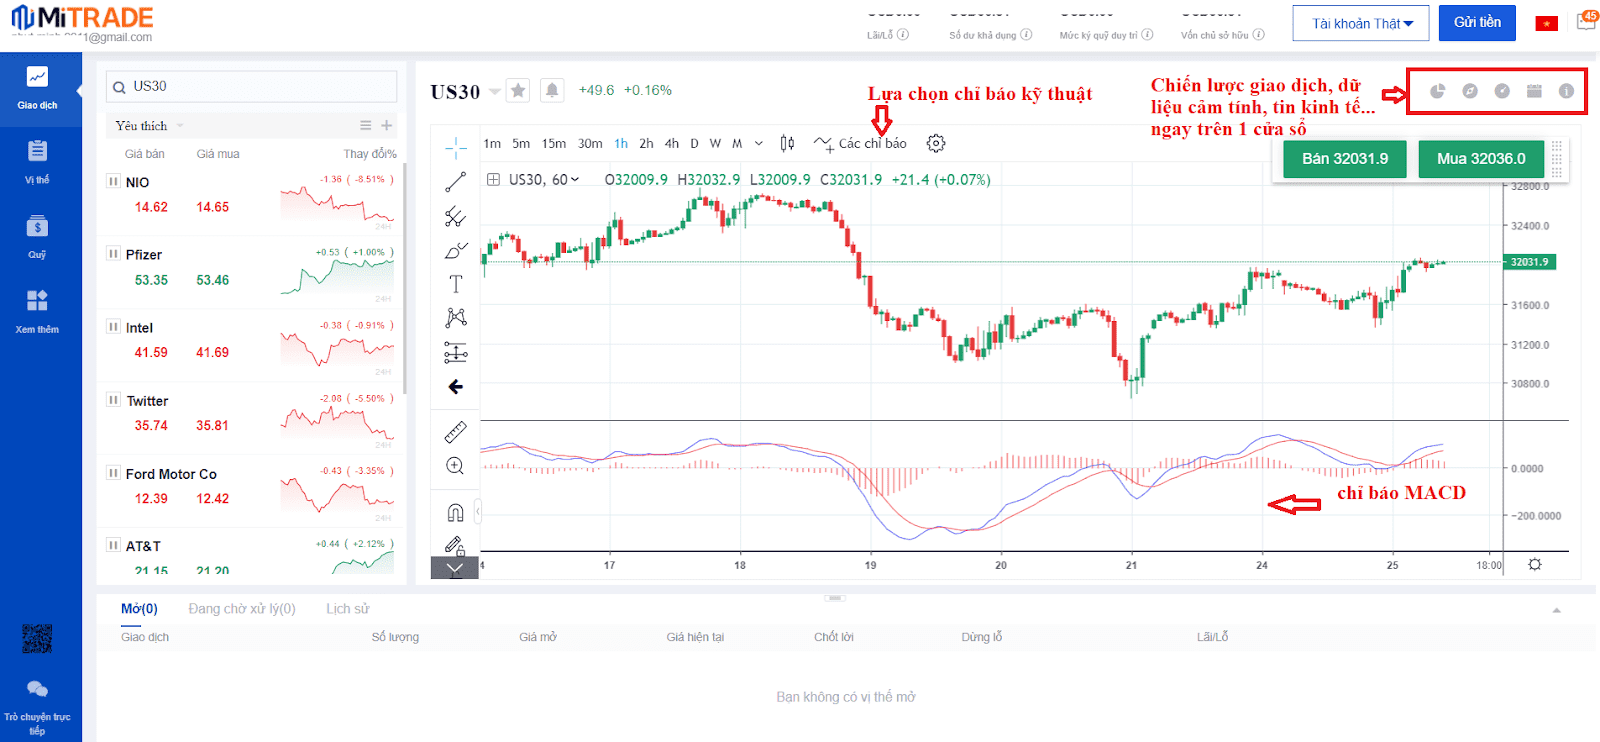This screenshot has height=742, width=1600.
Task: Activate the zoom in tool
Action: (x=455, y=466)
